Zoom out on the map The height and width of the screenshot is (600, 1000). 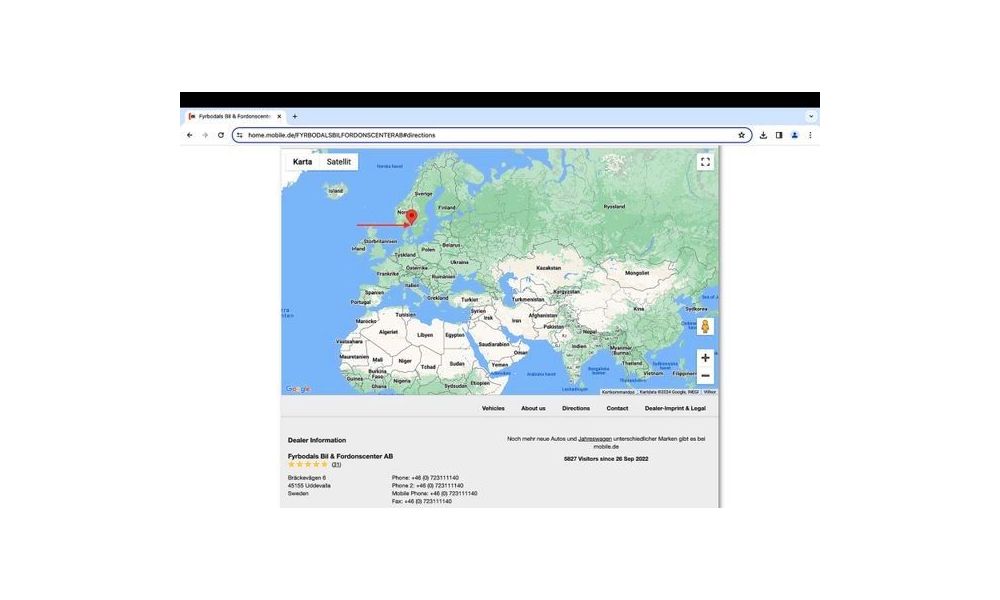tap(705, 375)
